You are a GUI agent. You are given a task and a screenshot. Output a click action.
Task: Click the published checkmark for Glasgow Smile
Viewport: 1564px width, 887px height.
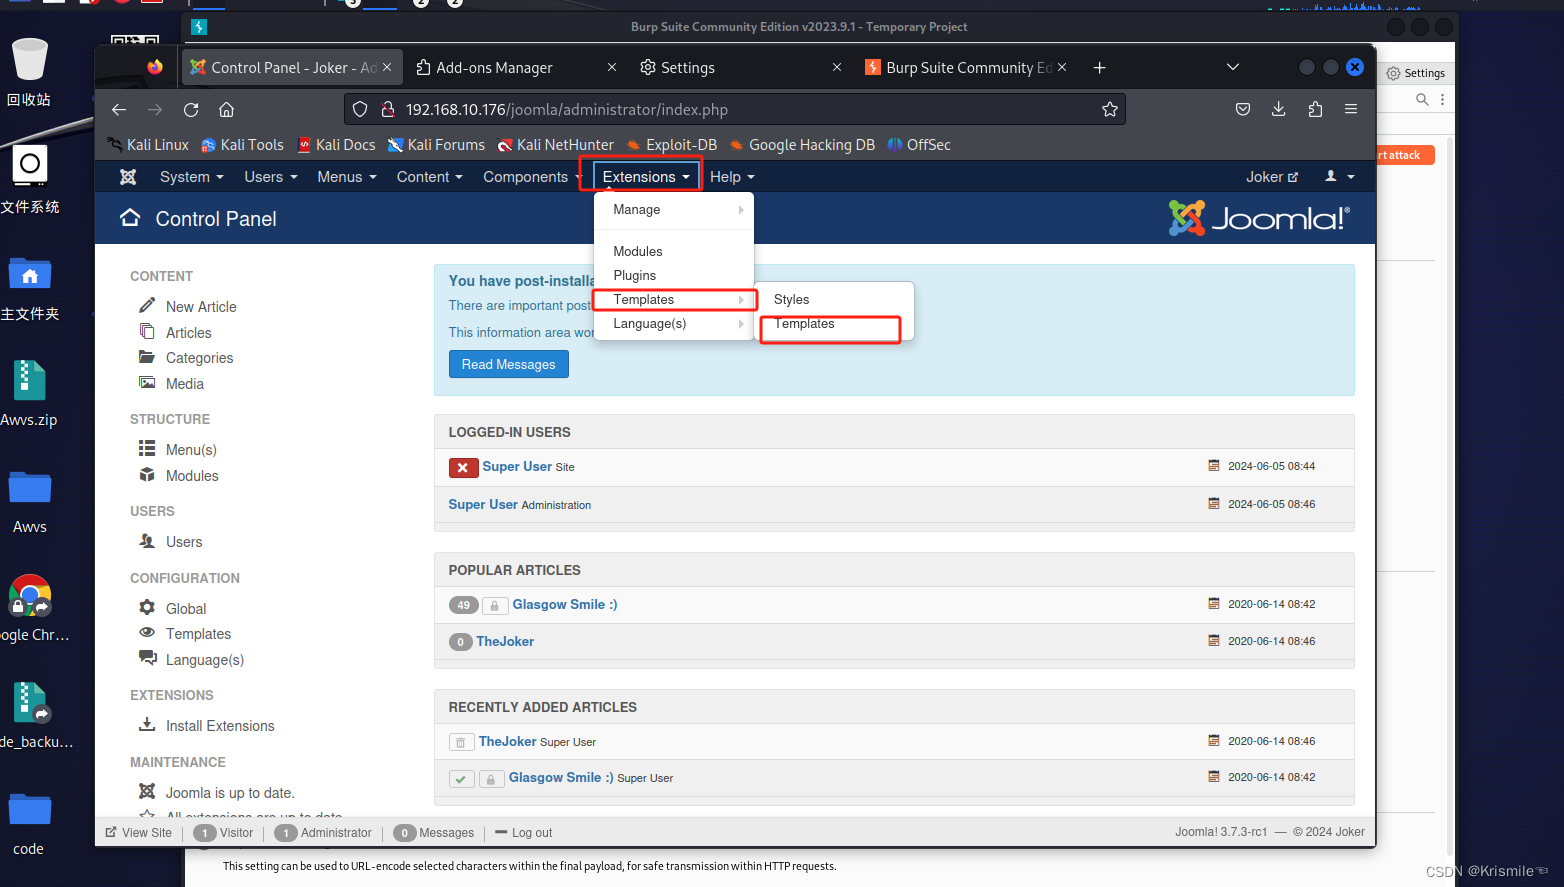point(461,779)
